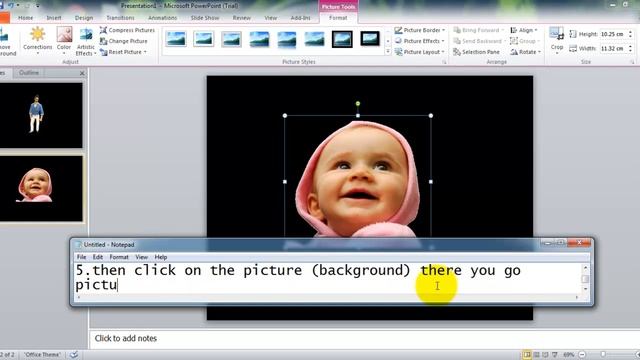Open Notepad Edit menu
640x360 pixels.
click(98, 257)
